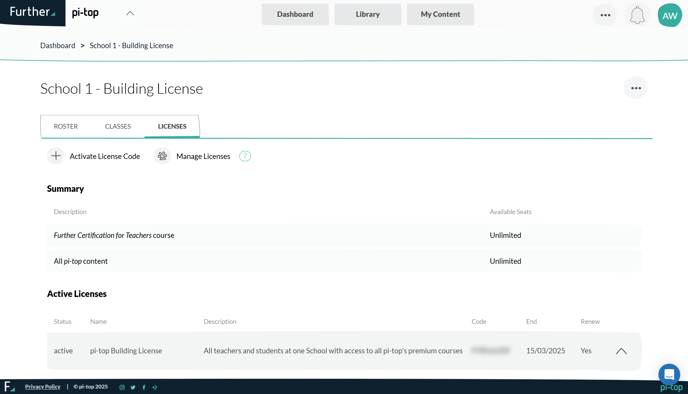688x394 pixels.
Task: Click the Code column header
Action: tap(479, 322)
